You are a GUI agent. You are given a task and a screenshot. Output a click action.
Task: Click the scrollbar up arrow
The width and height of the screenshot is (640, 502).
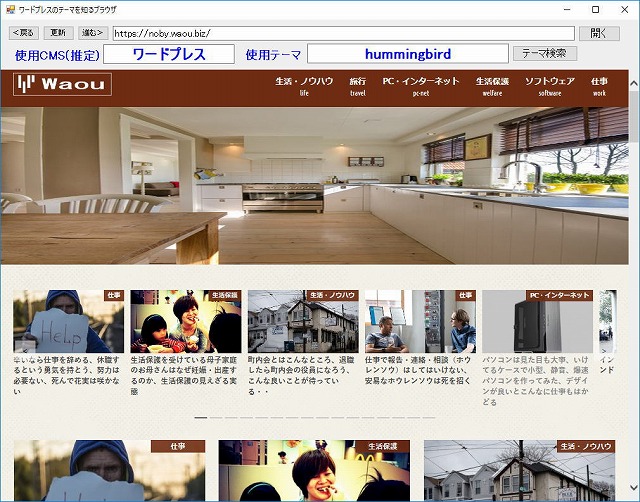(634, 83)
